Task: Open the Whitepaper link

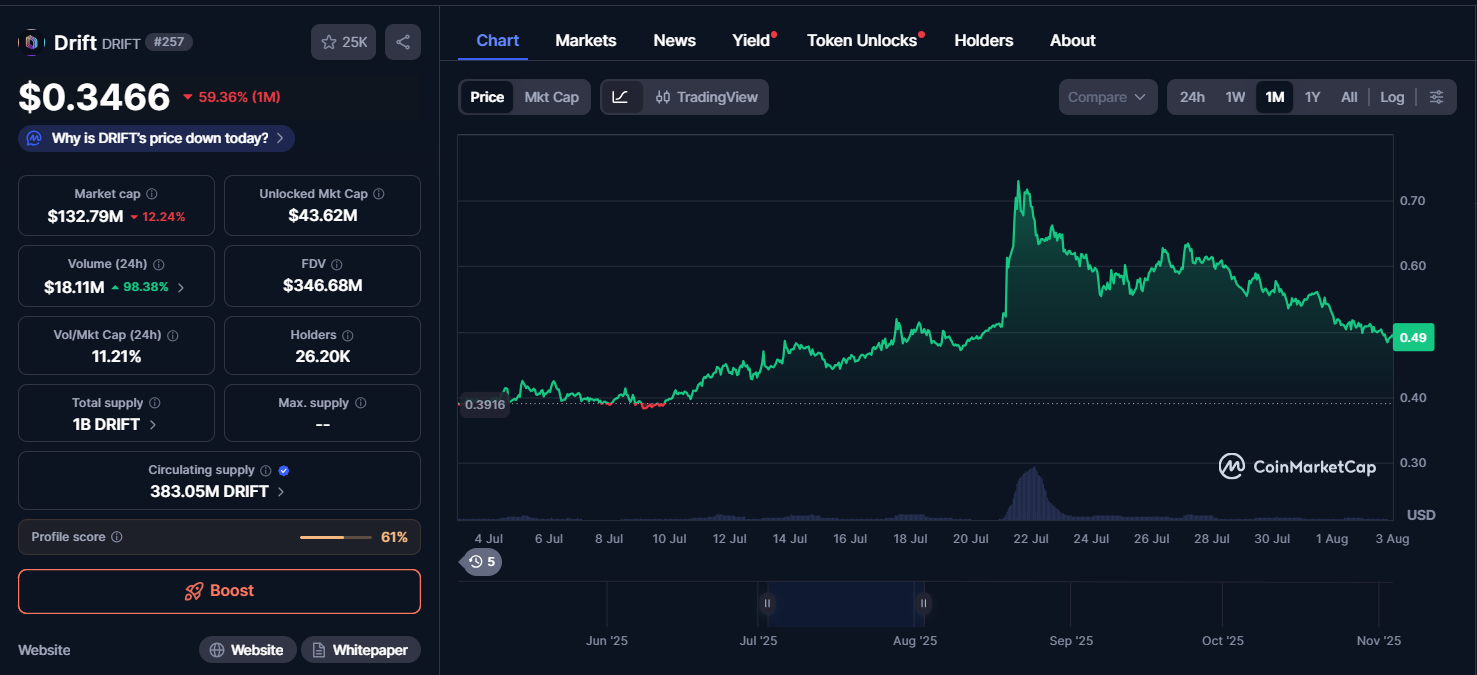Action: 360,650
